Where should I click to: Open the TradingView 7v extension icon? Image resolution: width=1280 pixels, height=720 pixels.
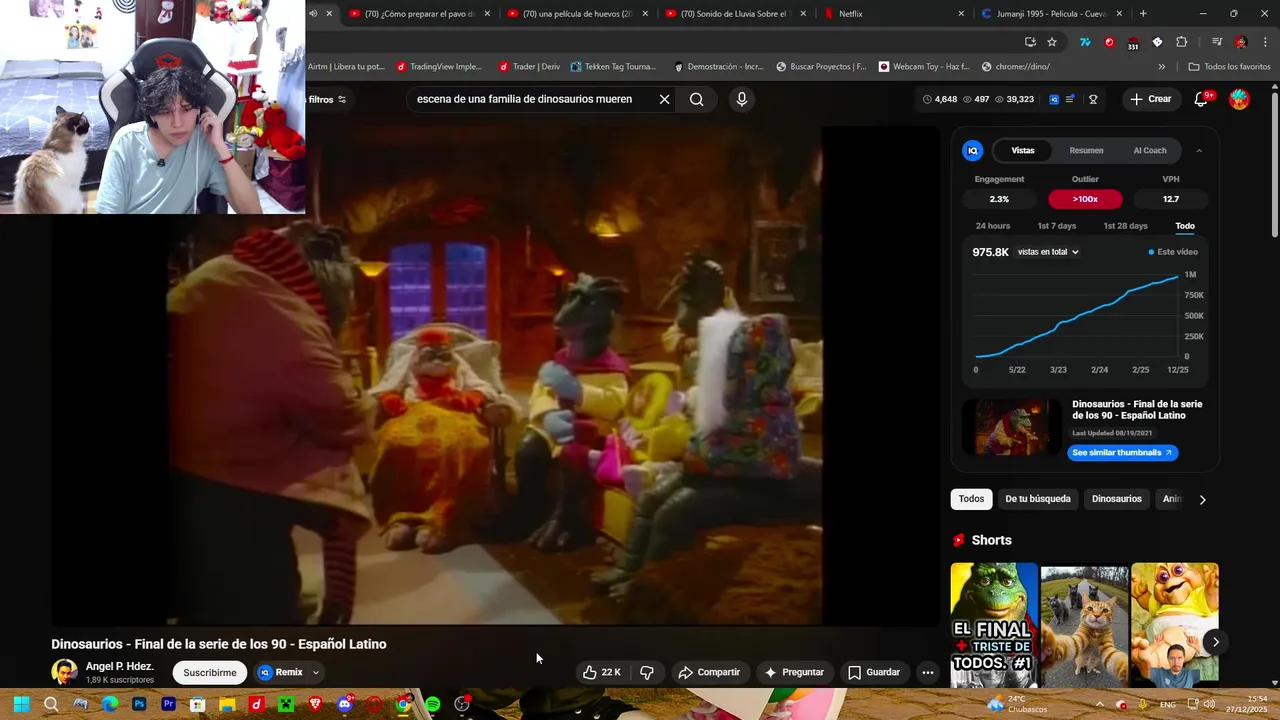pyautogui.click(x=1085, y=42)
